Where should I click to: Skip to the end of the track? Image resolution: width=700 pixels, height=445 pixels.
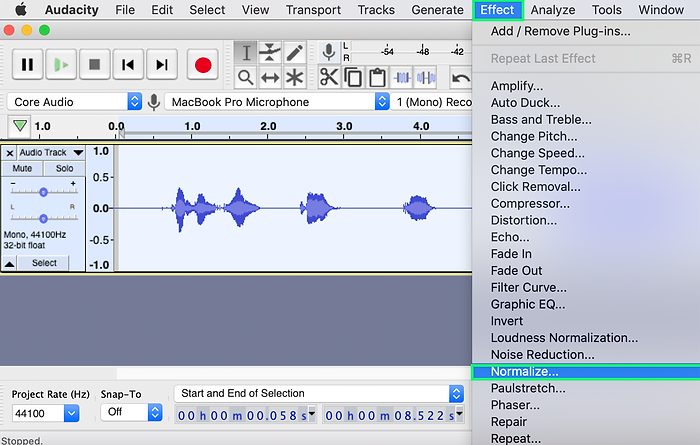162,65
